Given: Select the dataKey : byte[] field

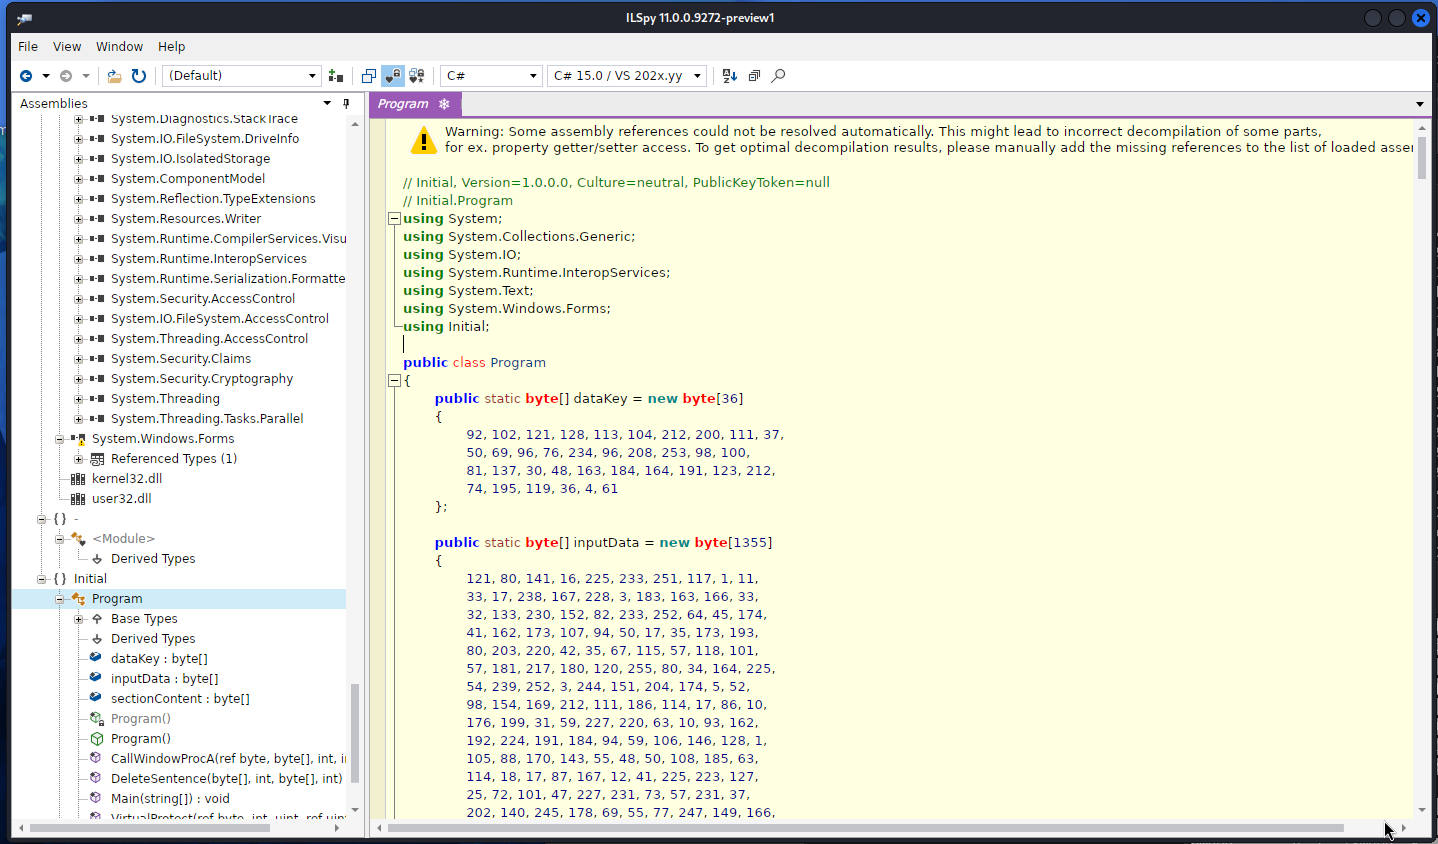Looking at the screenshot, I should pos(160,659).
